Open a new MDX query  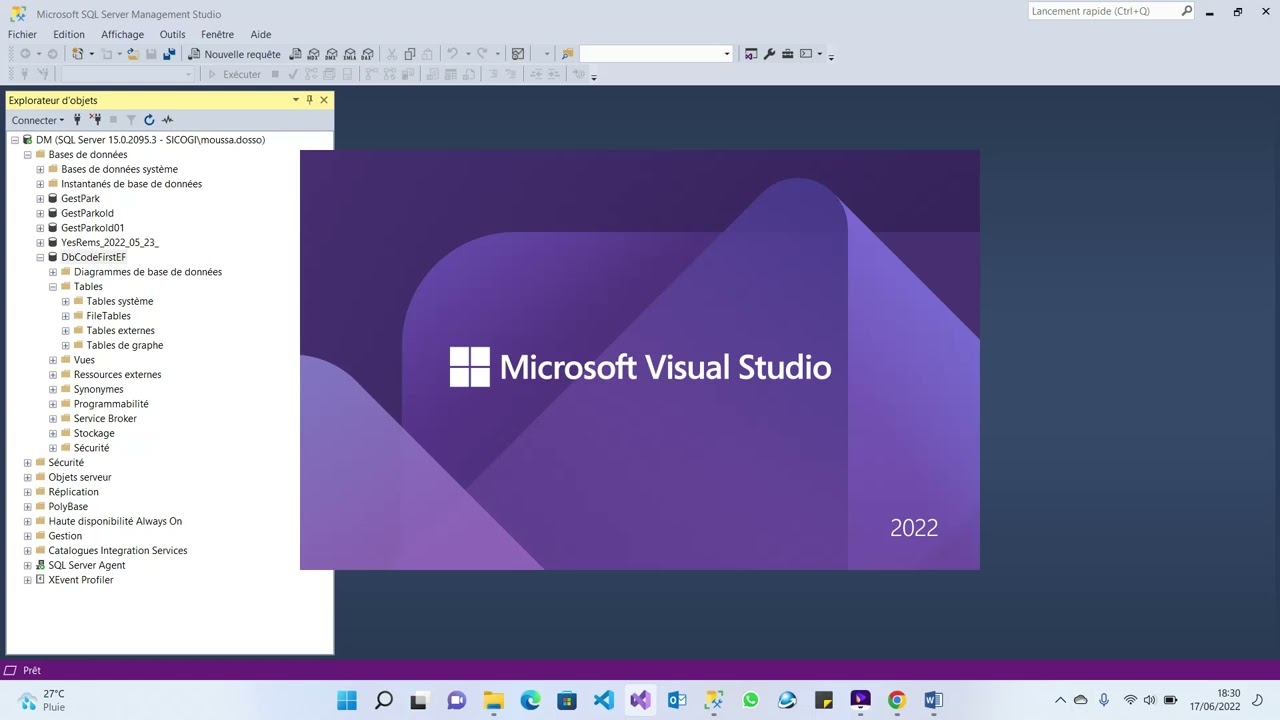[x=313, y=54]
